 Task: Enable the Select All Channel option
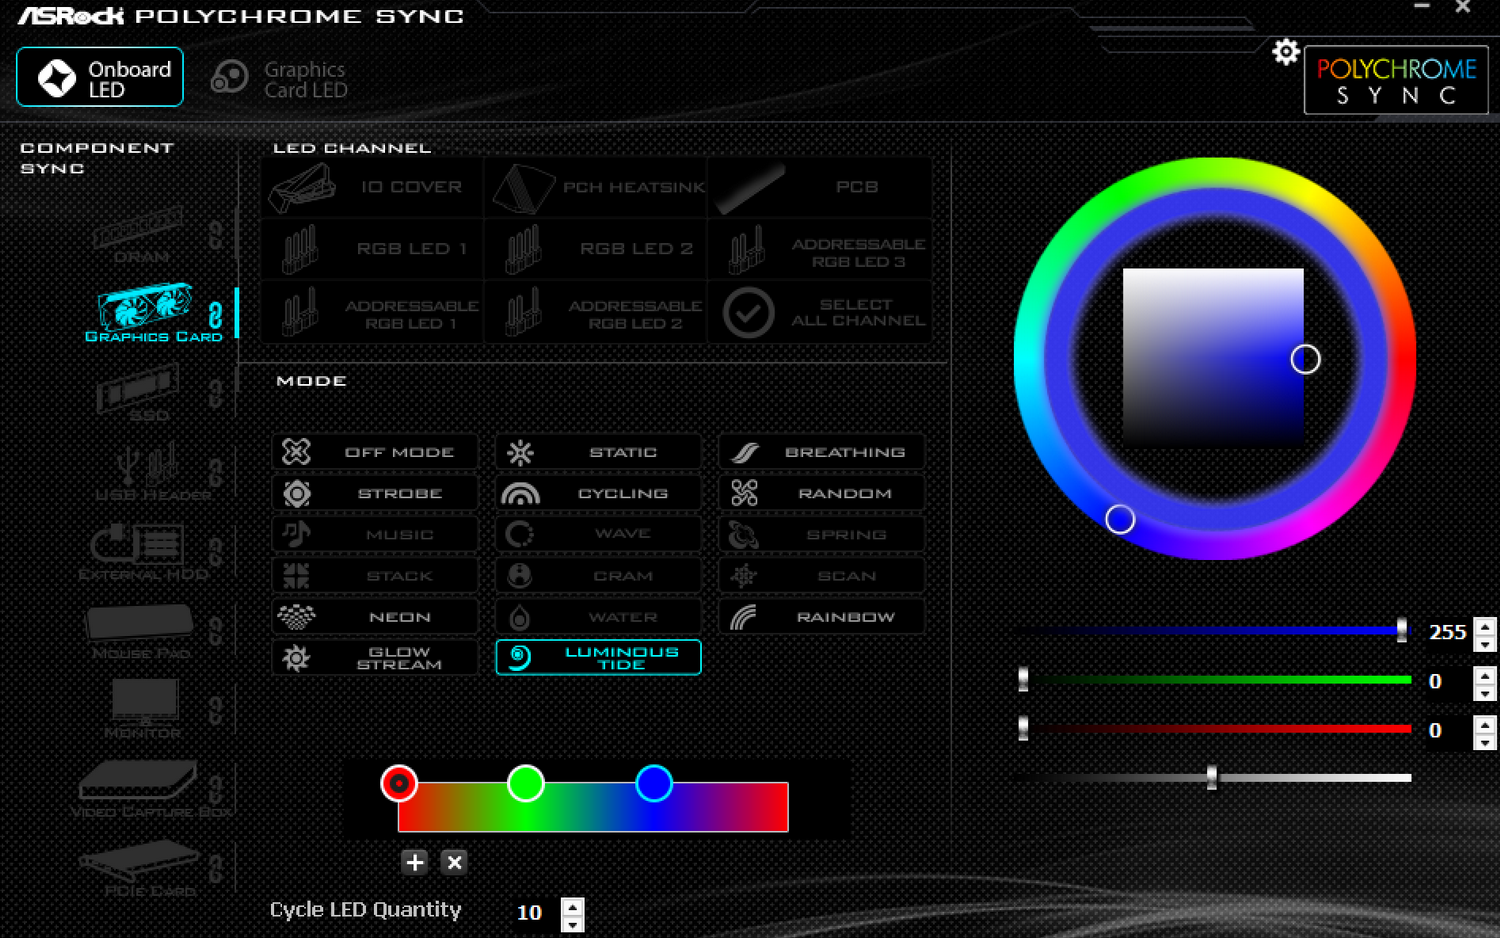820,311
